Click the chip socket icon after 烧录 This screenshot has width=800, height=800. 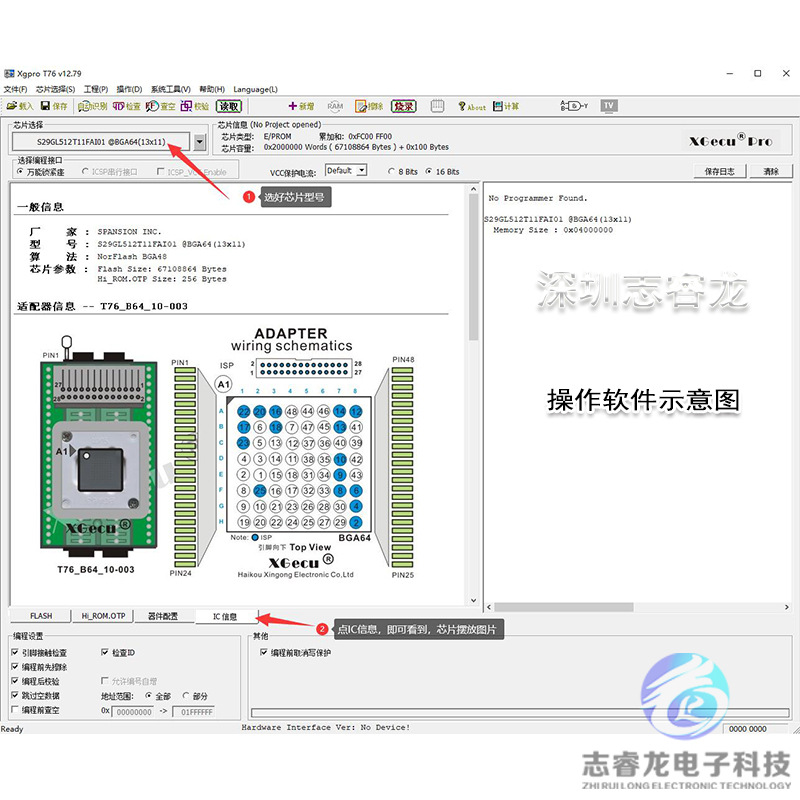point(437,106)
